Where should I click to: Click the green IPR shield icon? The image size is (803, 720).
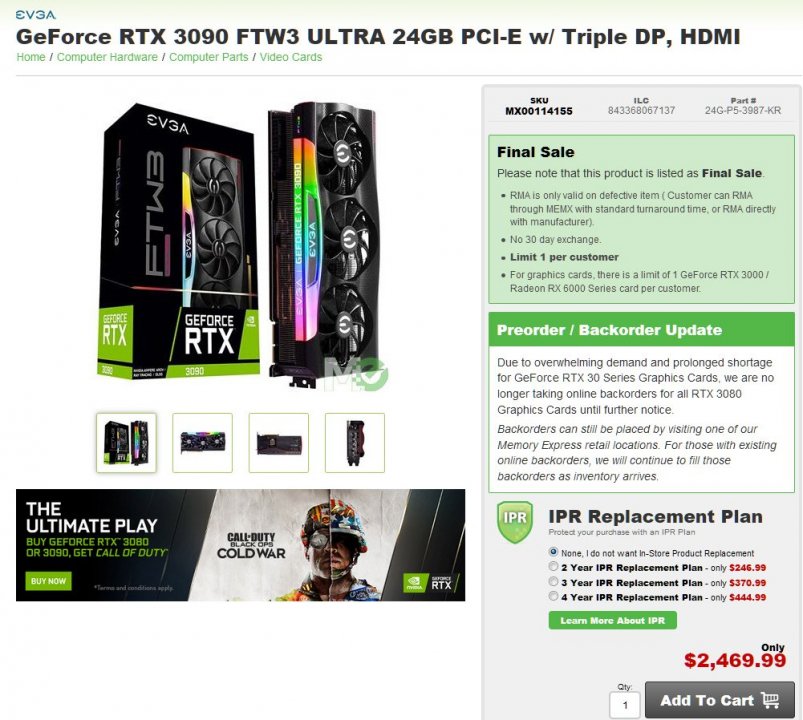515,521
